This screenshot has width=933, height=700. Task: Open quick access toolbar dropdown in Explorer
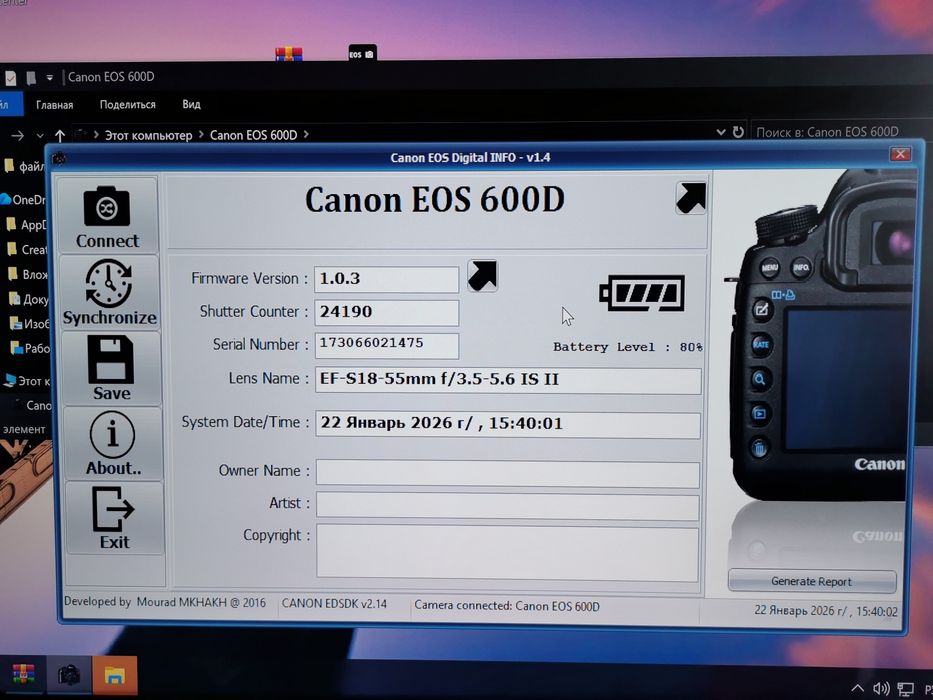[x=49, y=77]
